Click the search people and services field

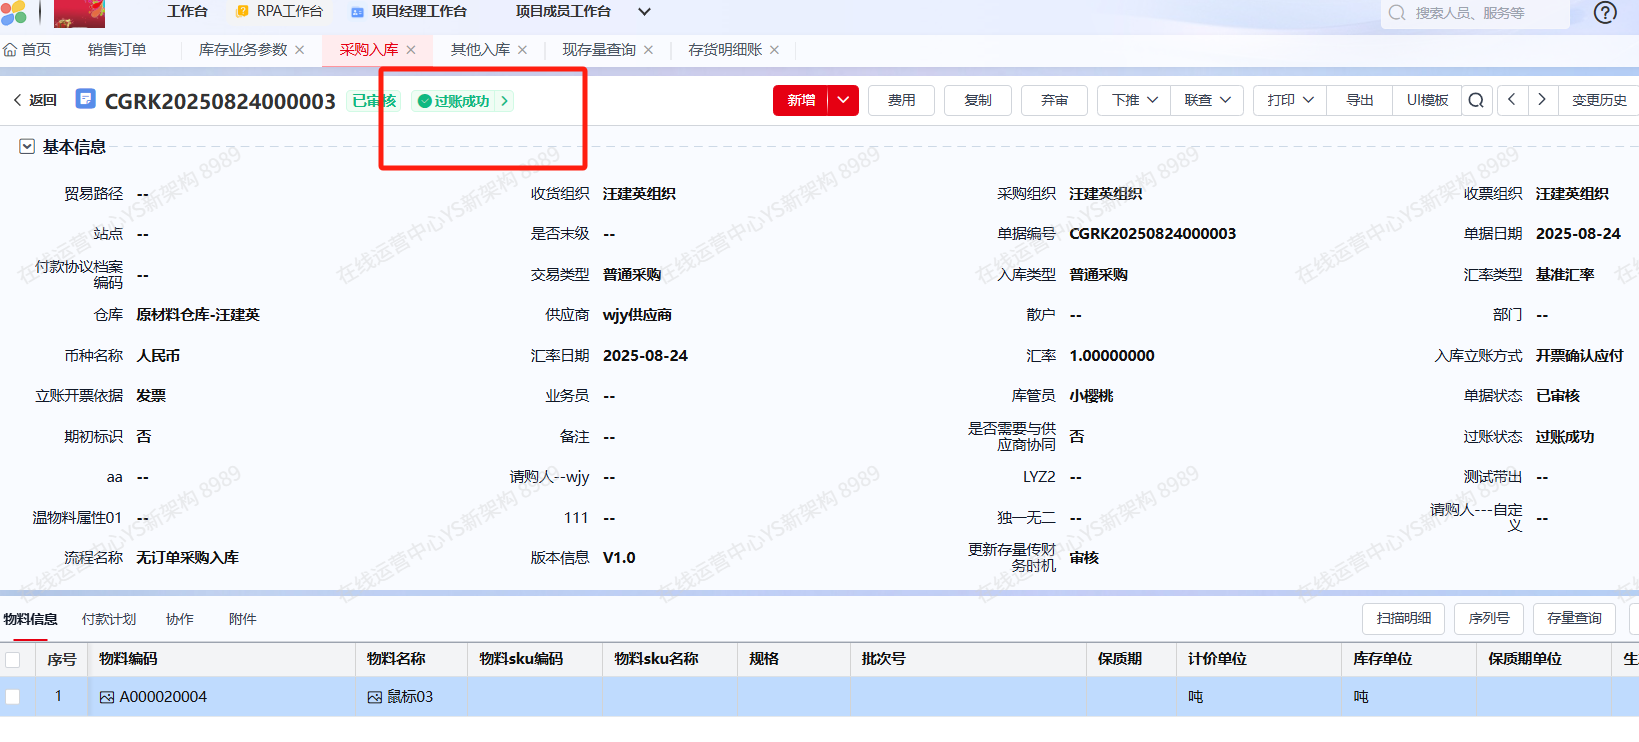[x=1478, y=13]
